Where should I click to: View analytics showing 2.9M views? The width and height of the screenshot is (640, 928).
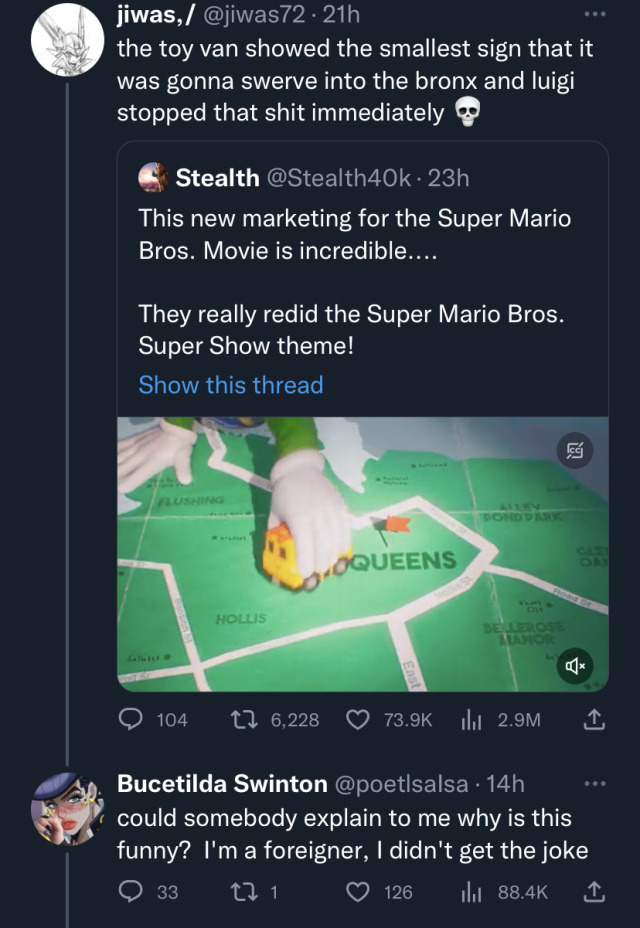(471, 718)
